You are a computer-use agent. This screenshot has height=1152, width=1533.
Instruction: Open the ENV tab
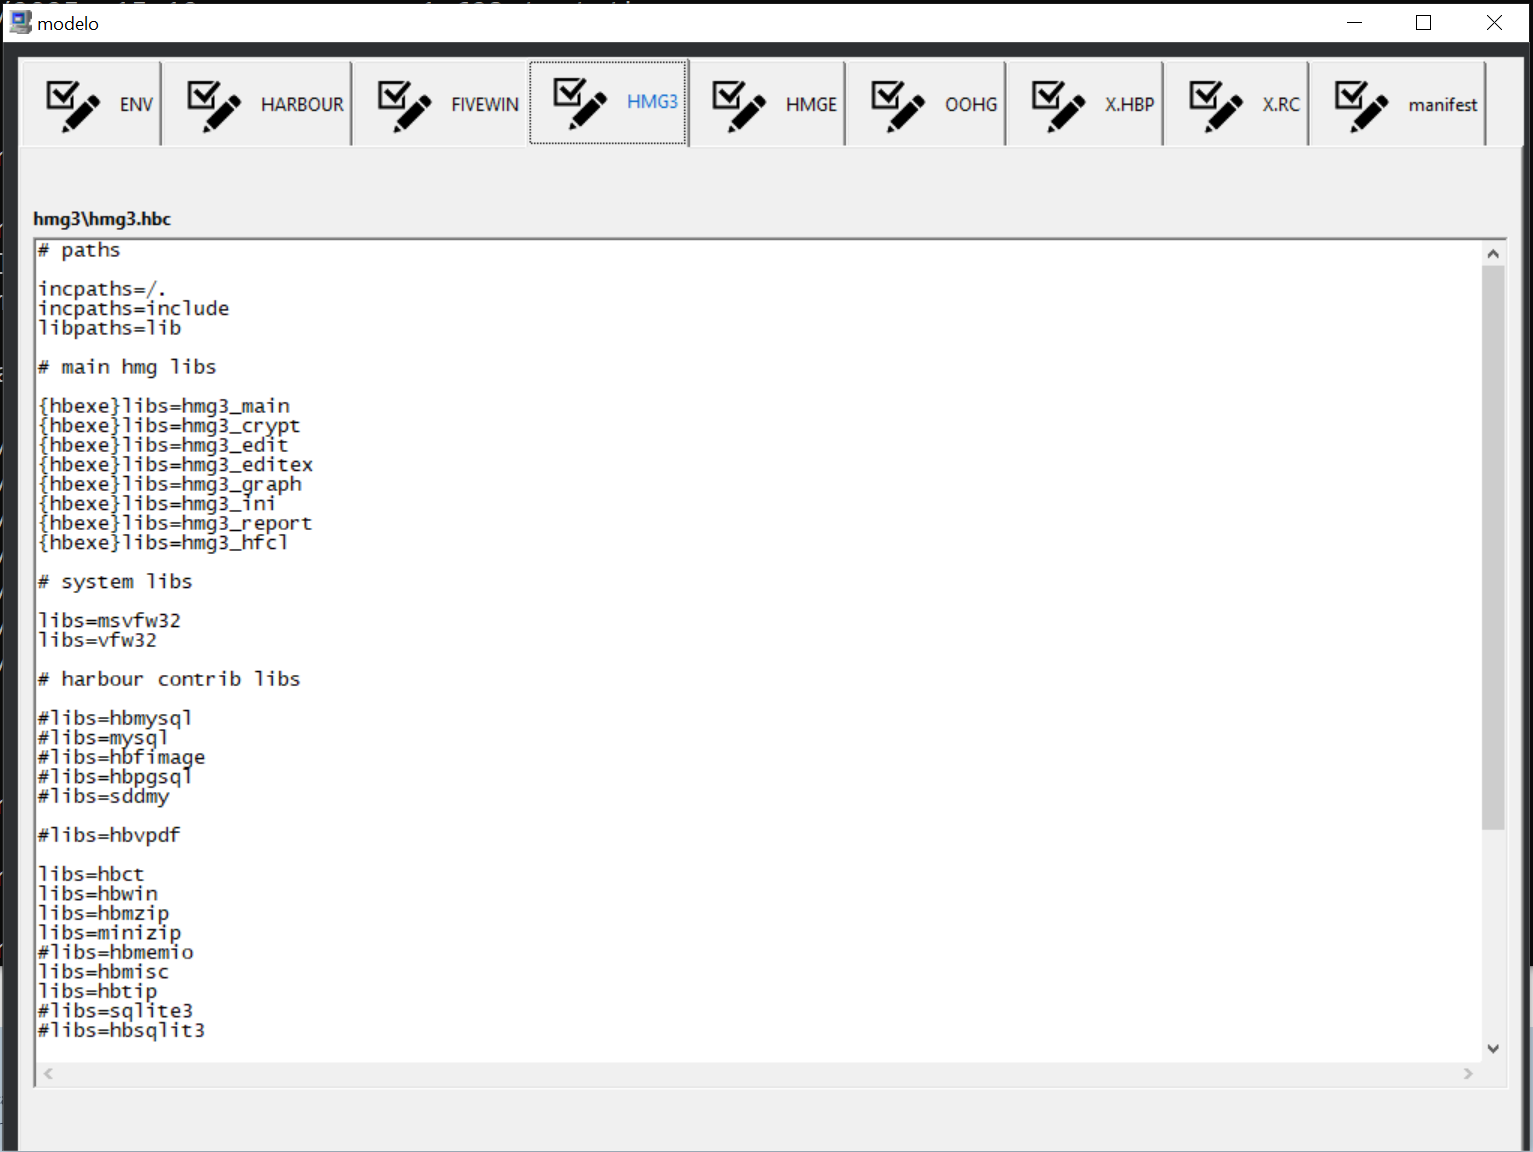click(90, 104)
